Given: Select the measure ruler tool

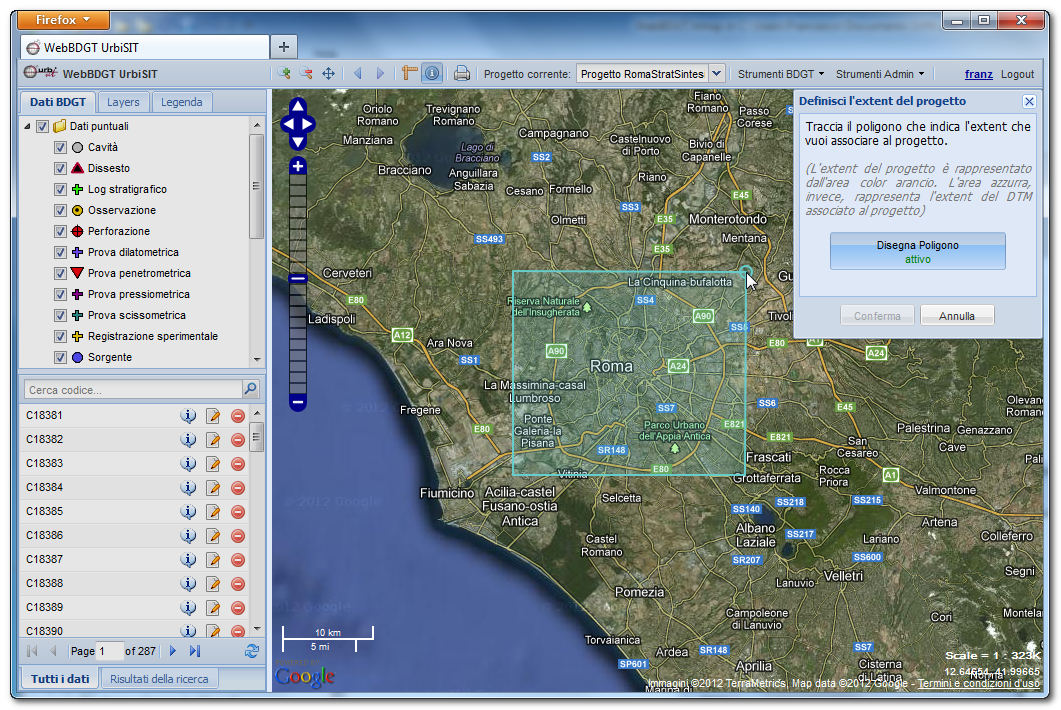Looking at the screenshot, I should point(409,73).
